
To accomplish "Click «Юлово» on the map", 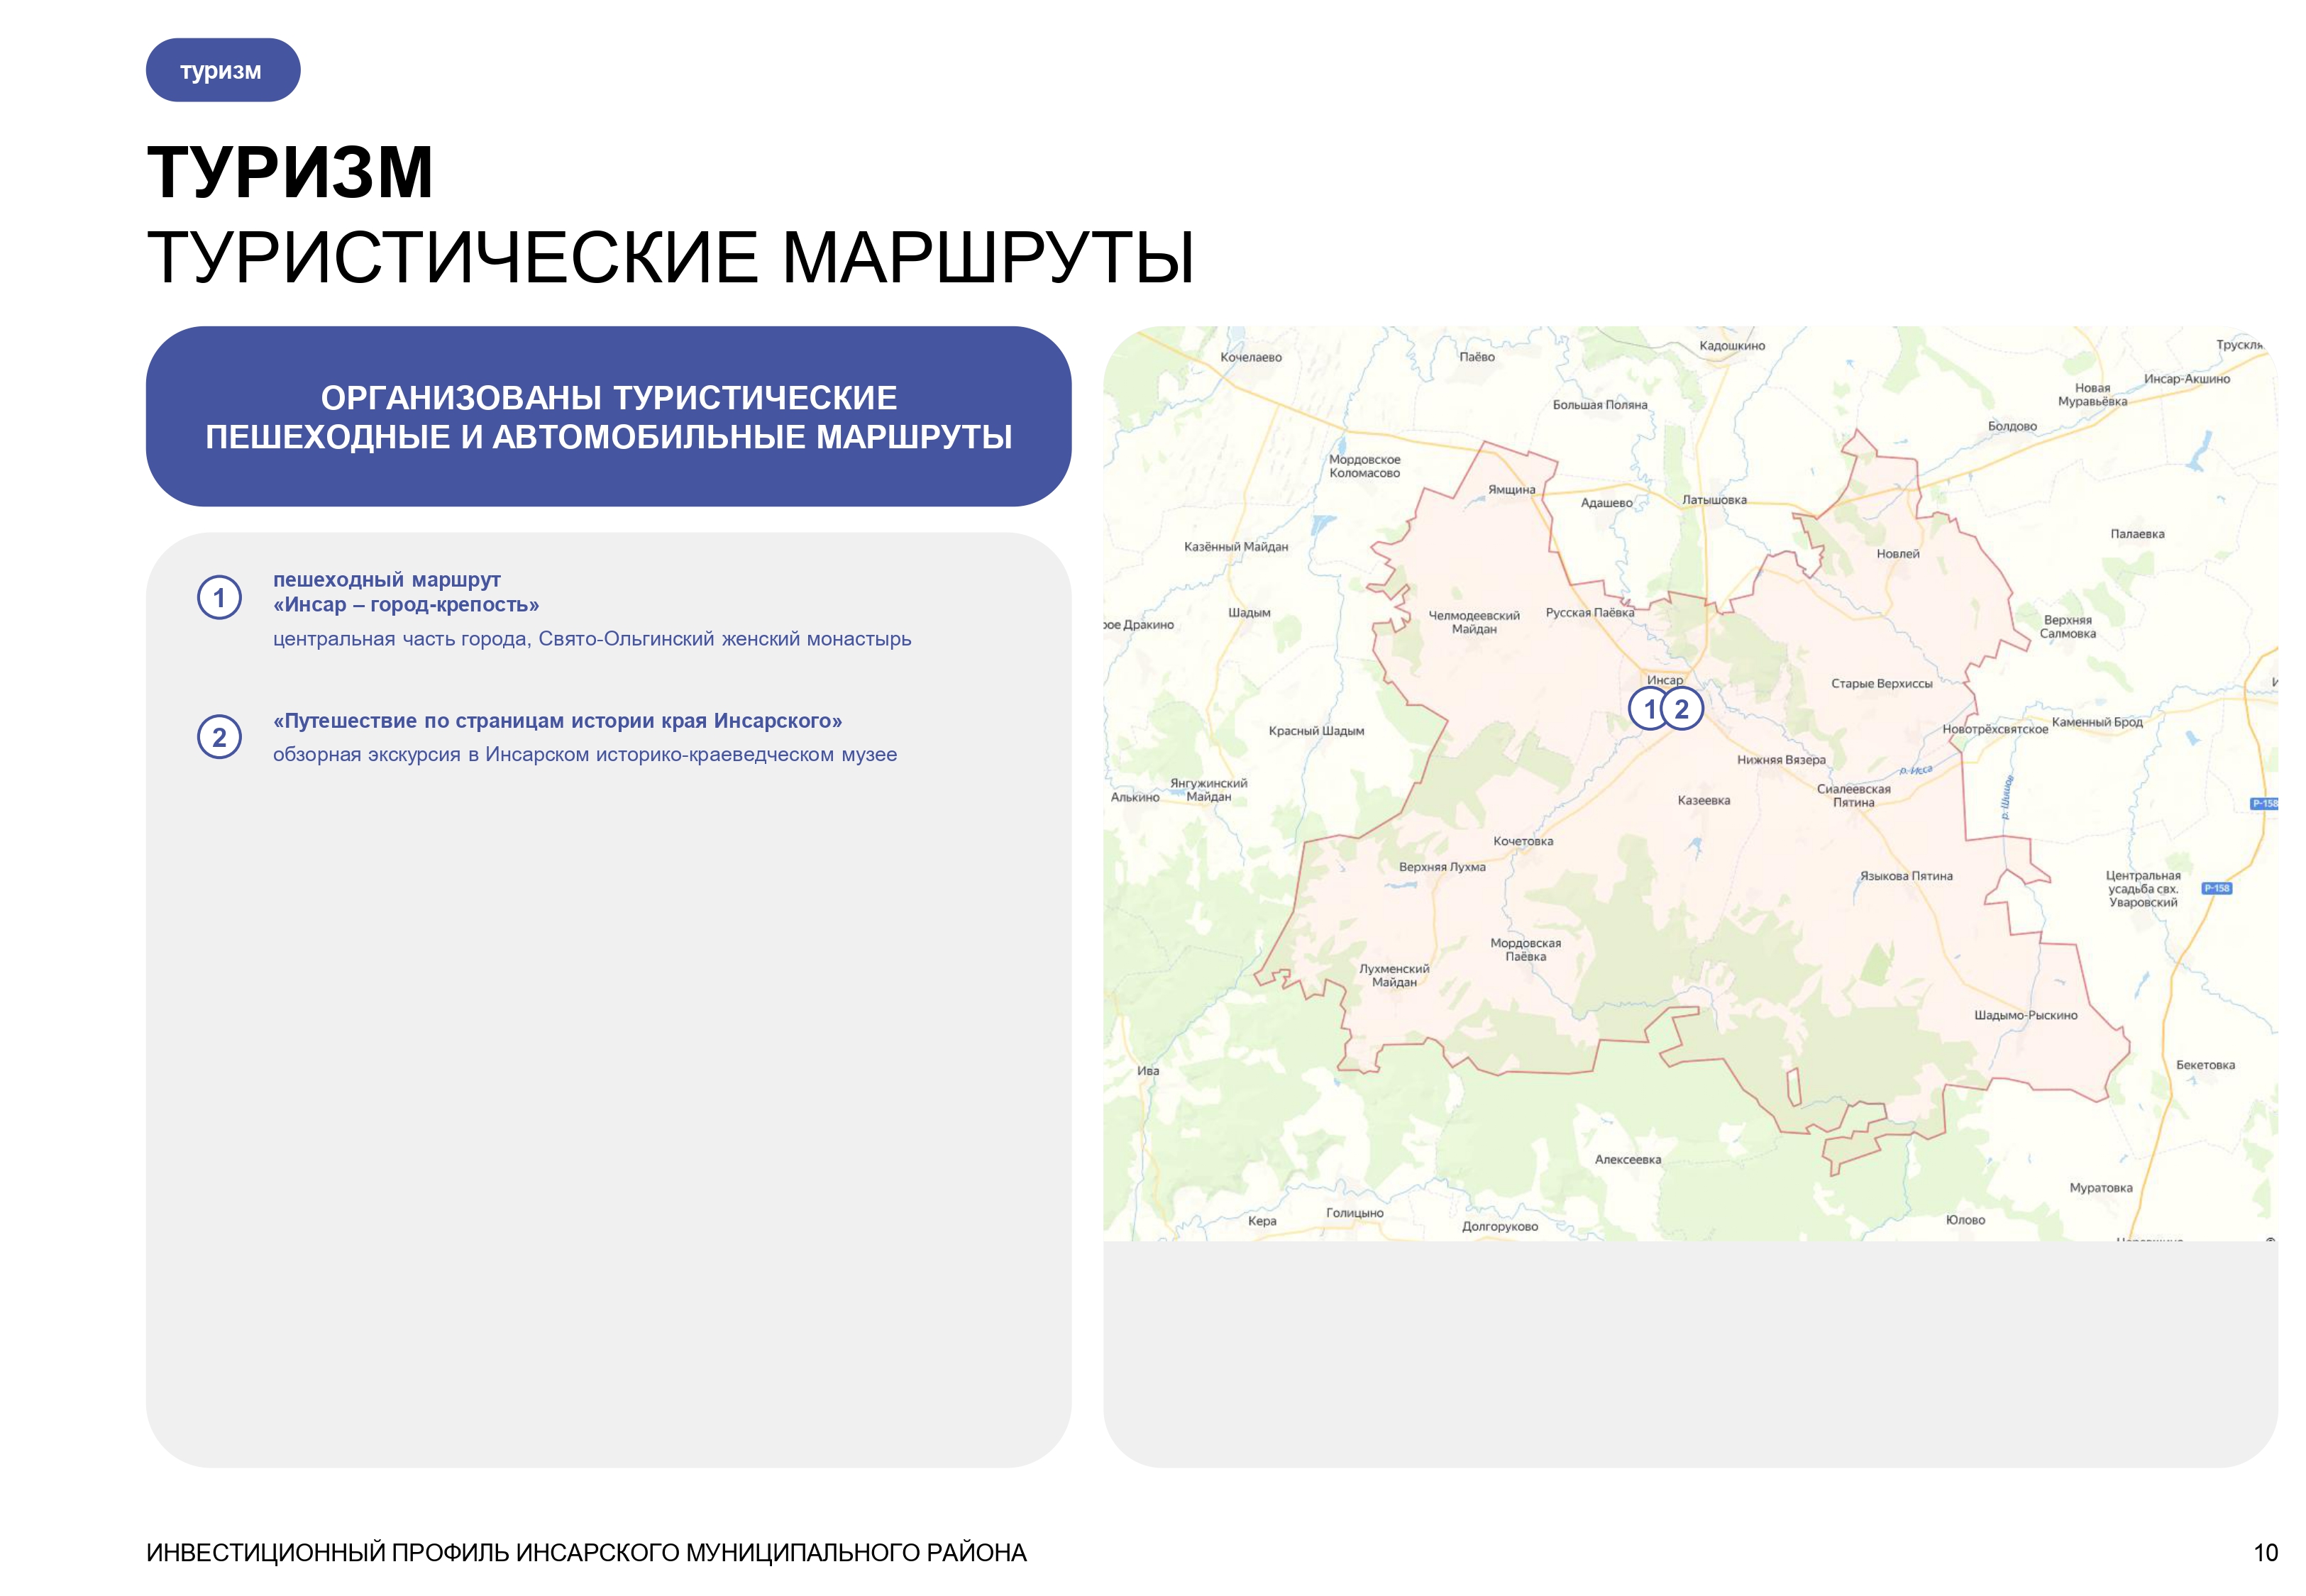I will [1965, 1220].
